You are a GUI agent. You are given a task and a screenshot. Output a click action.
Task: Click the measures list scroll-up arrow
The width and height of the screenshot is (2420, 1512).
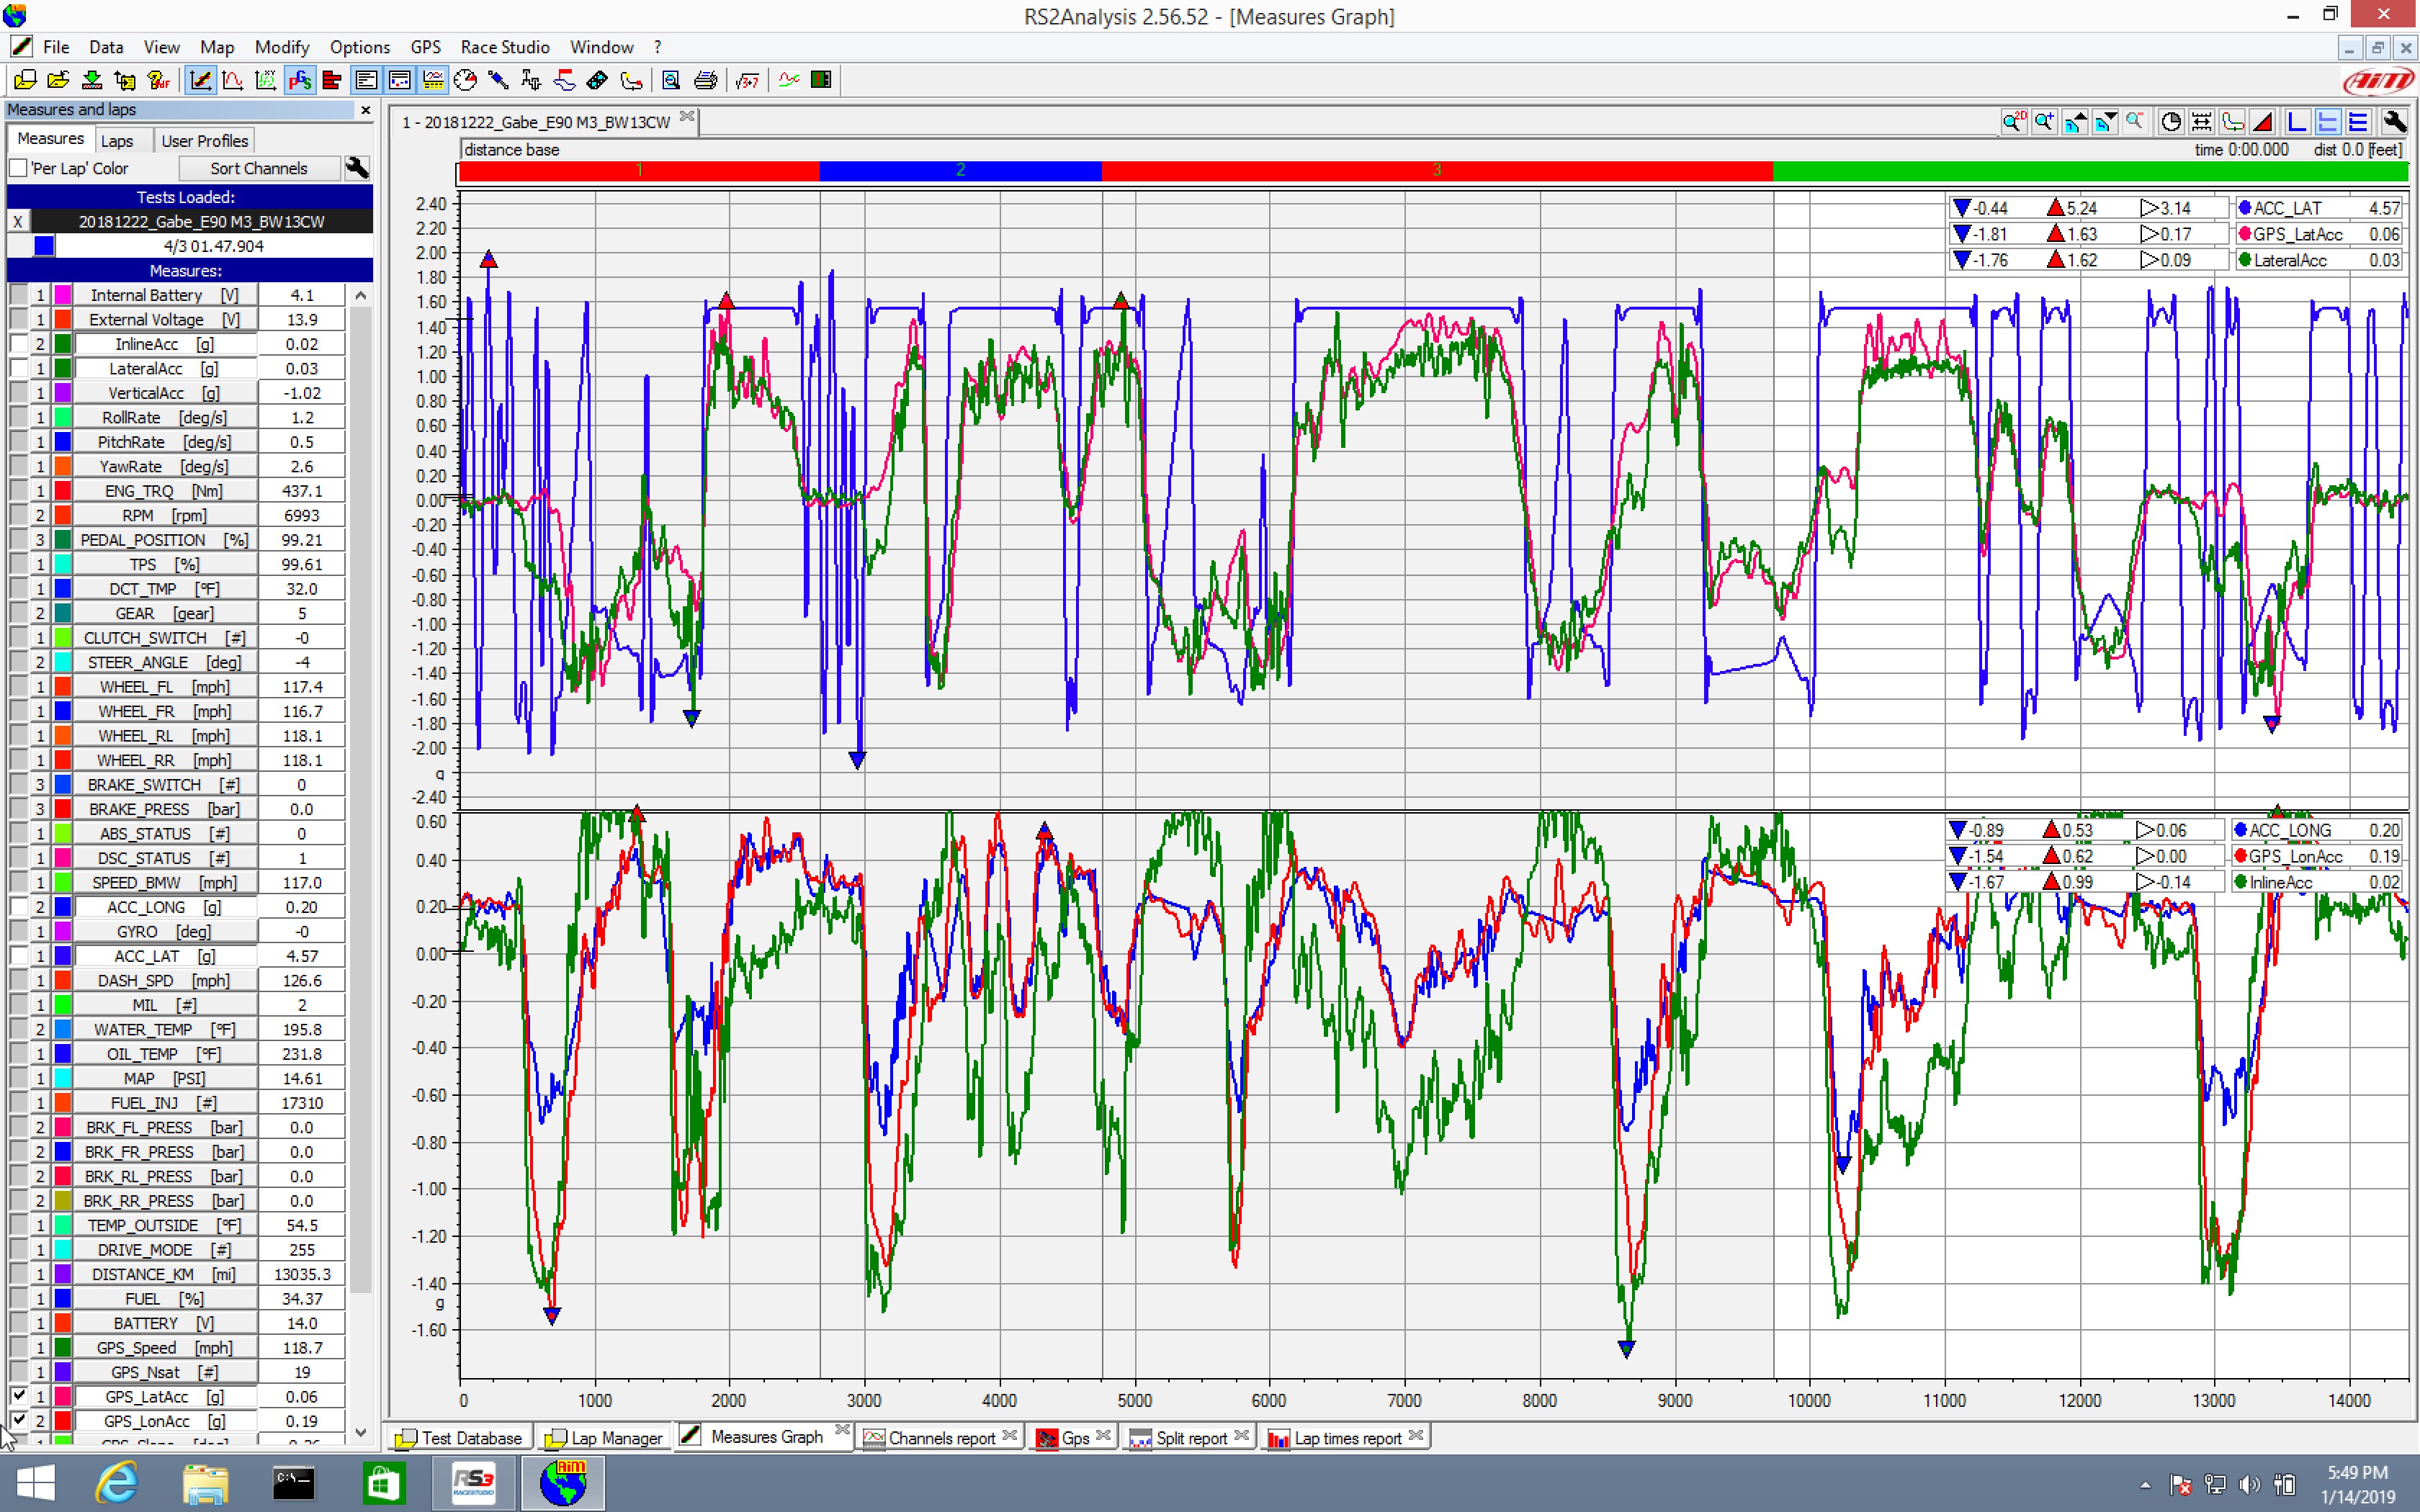click(361, 295)
